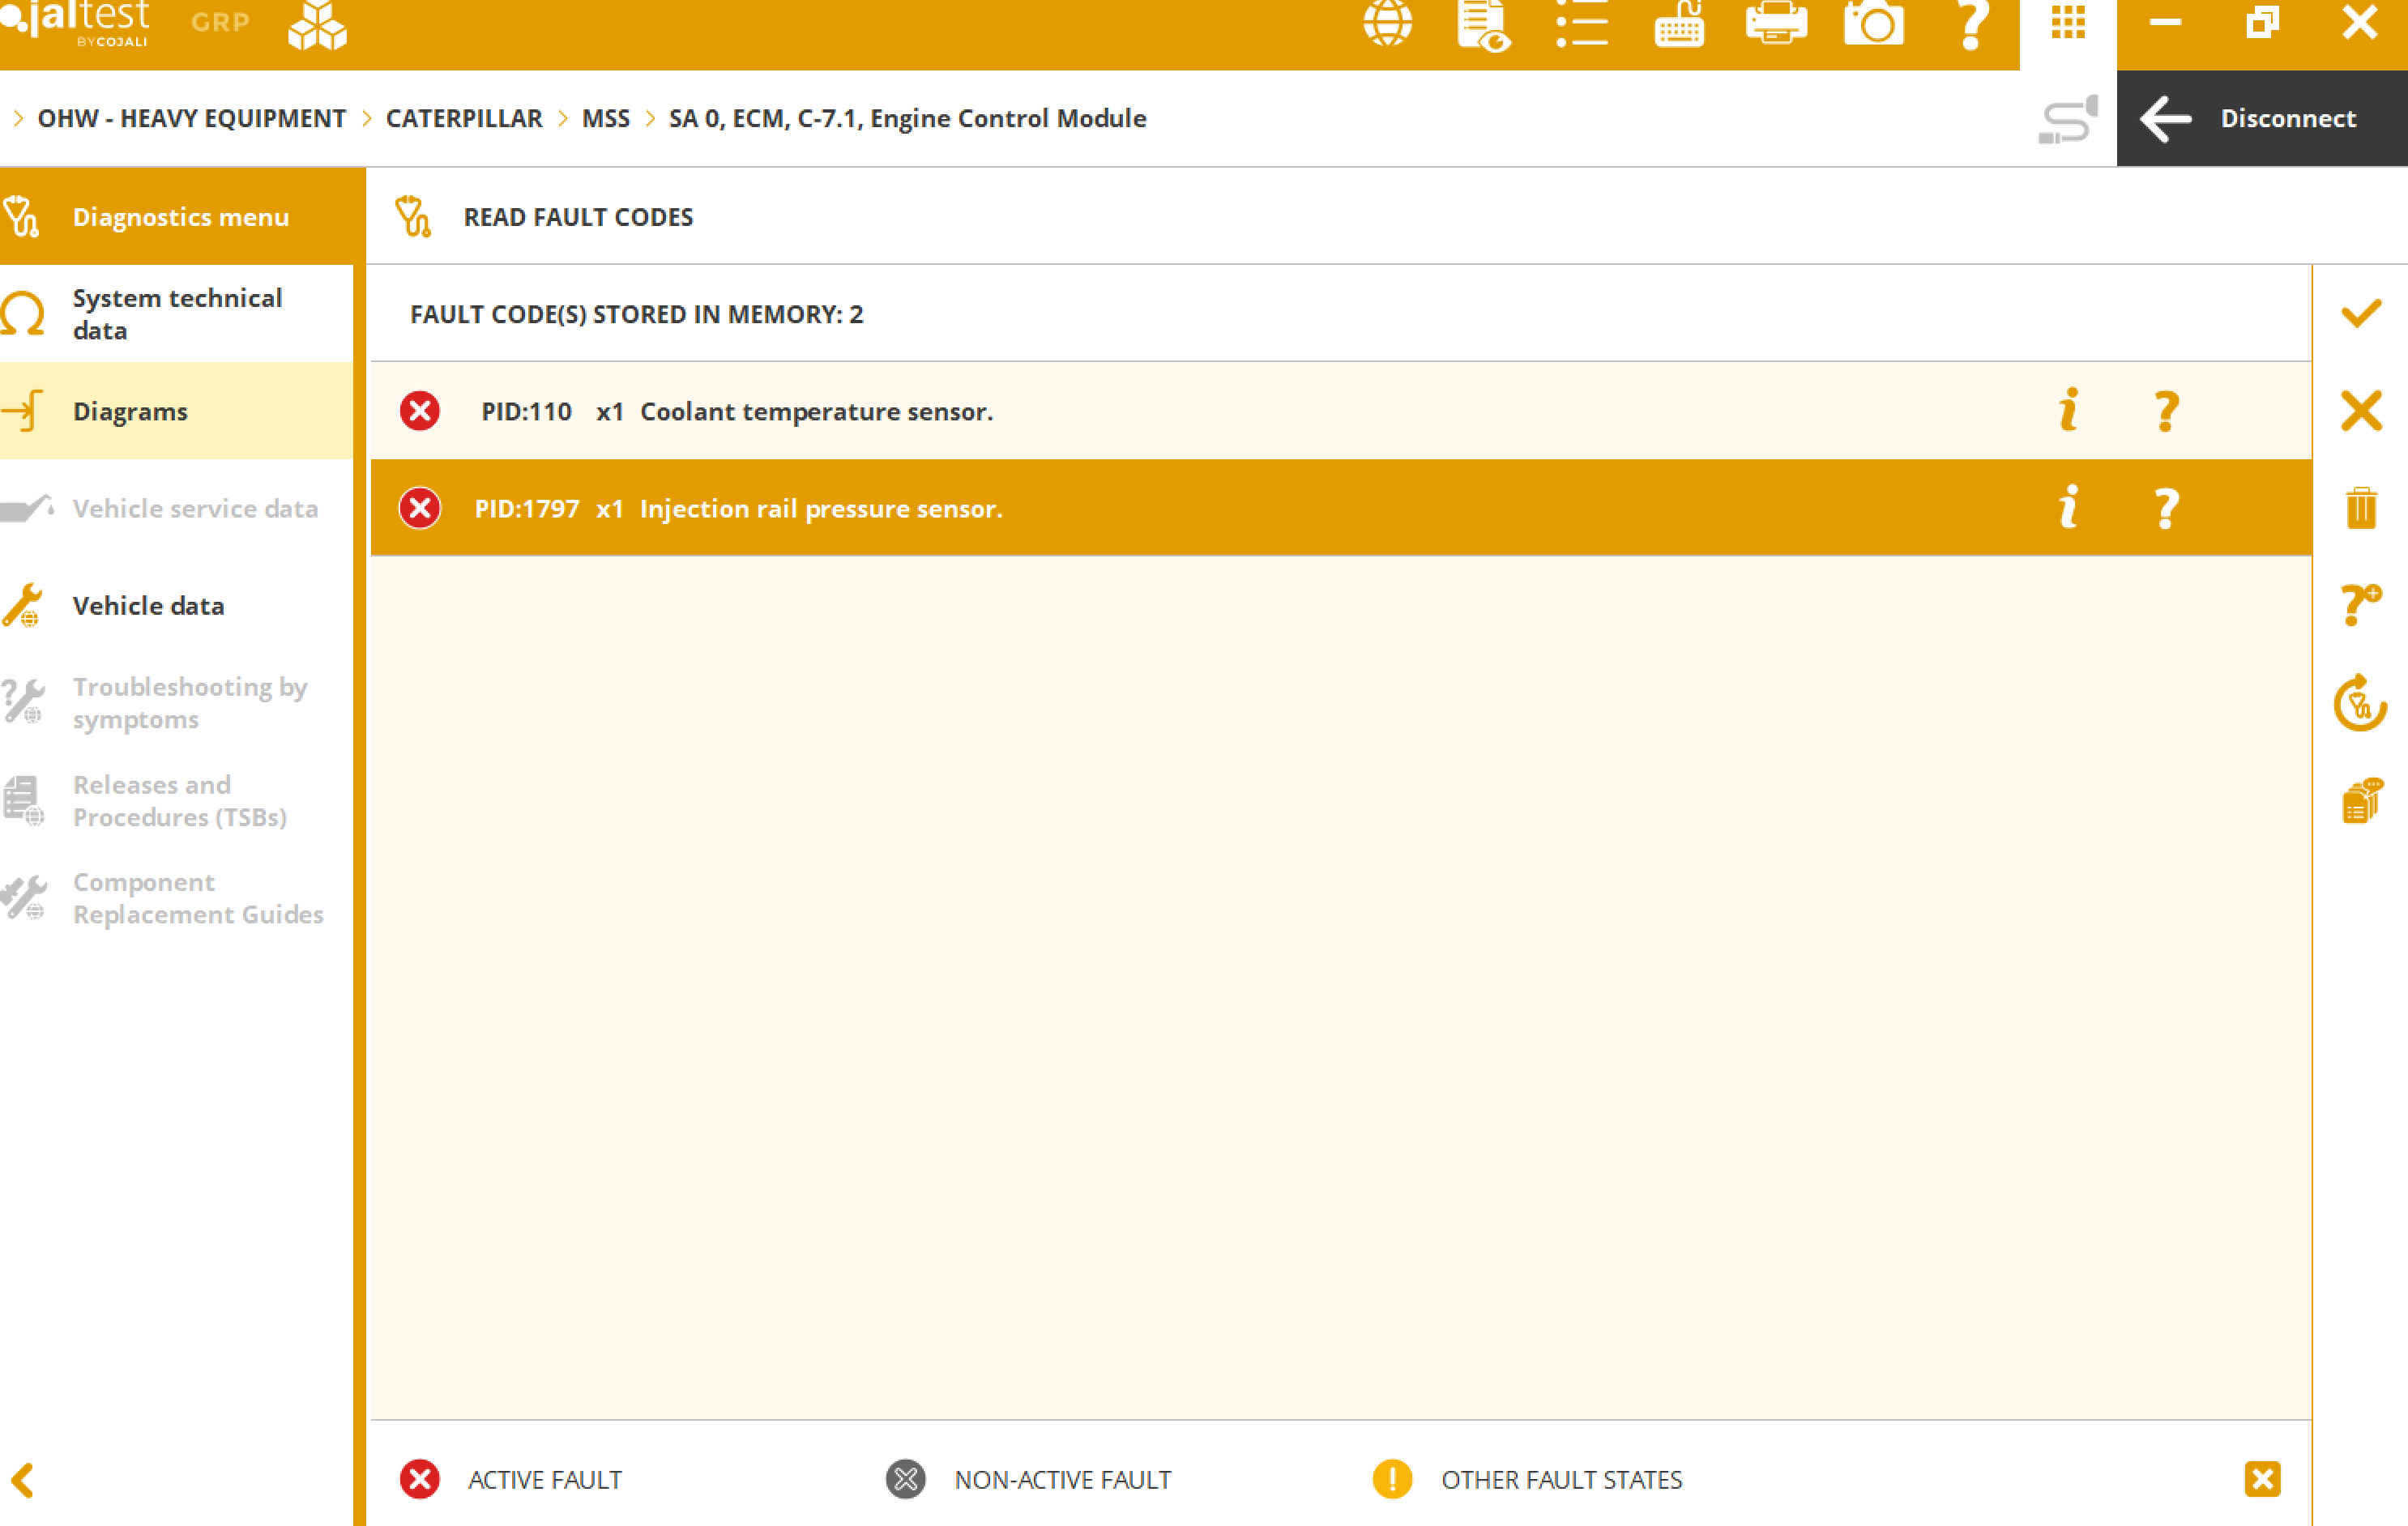Screen dimensions: 2408x1526
Task: Click Disconnect button
Action: [x=2262, y=118]
